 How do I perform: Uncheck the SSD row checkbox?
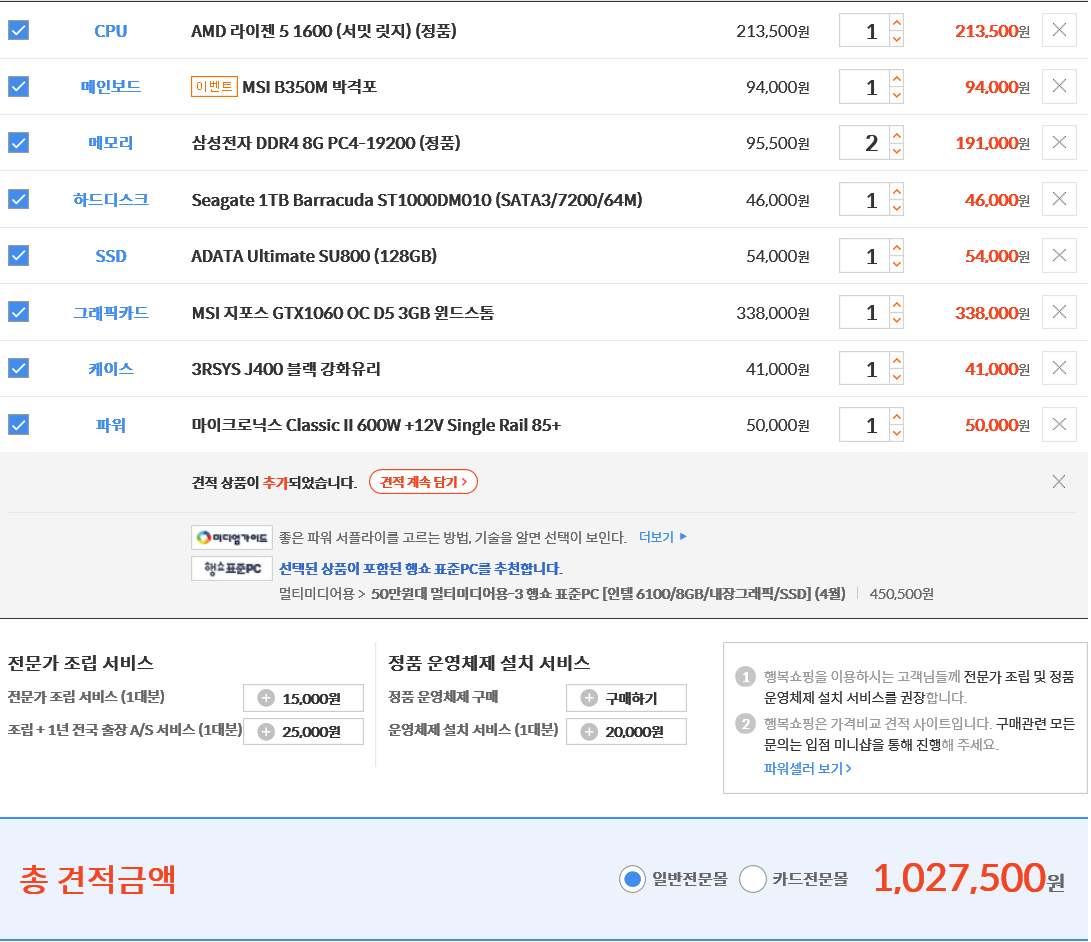pyautogui.click(x=19, y=256)
